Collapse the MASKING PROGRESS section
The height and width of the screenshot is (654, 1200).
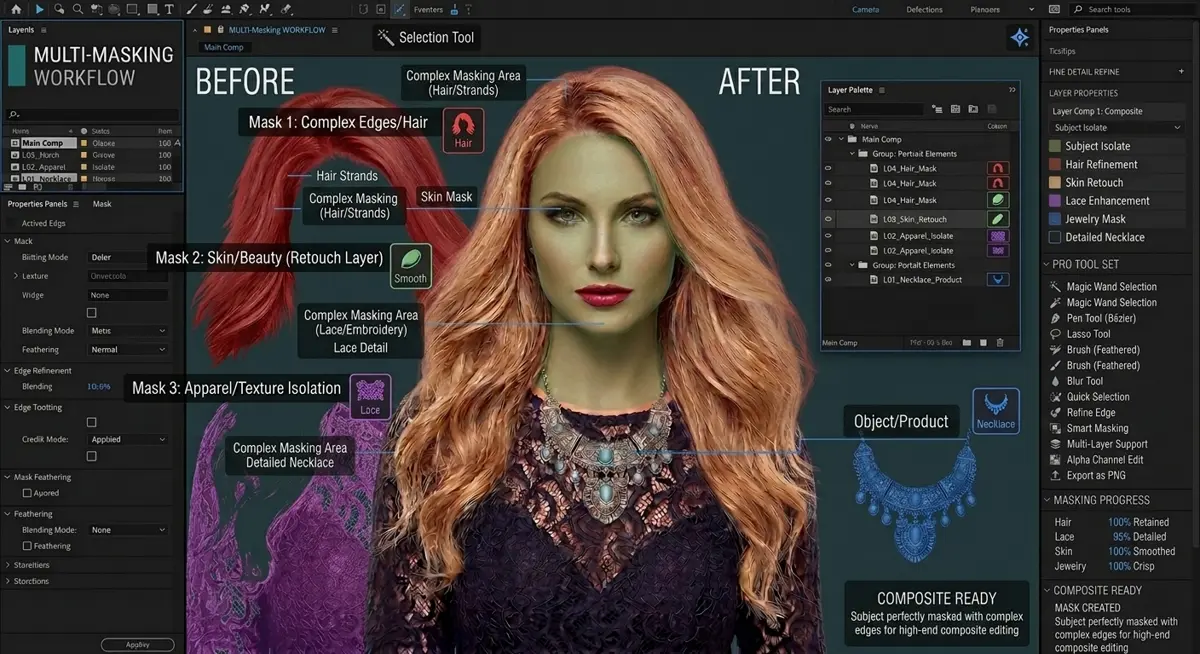click(1046, 500)
